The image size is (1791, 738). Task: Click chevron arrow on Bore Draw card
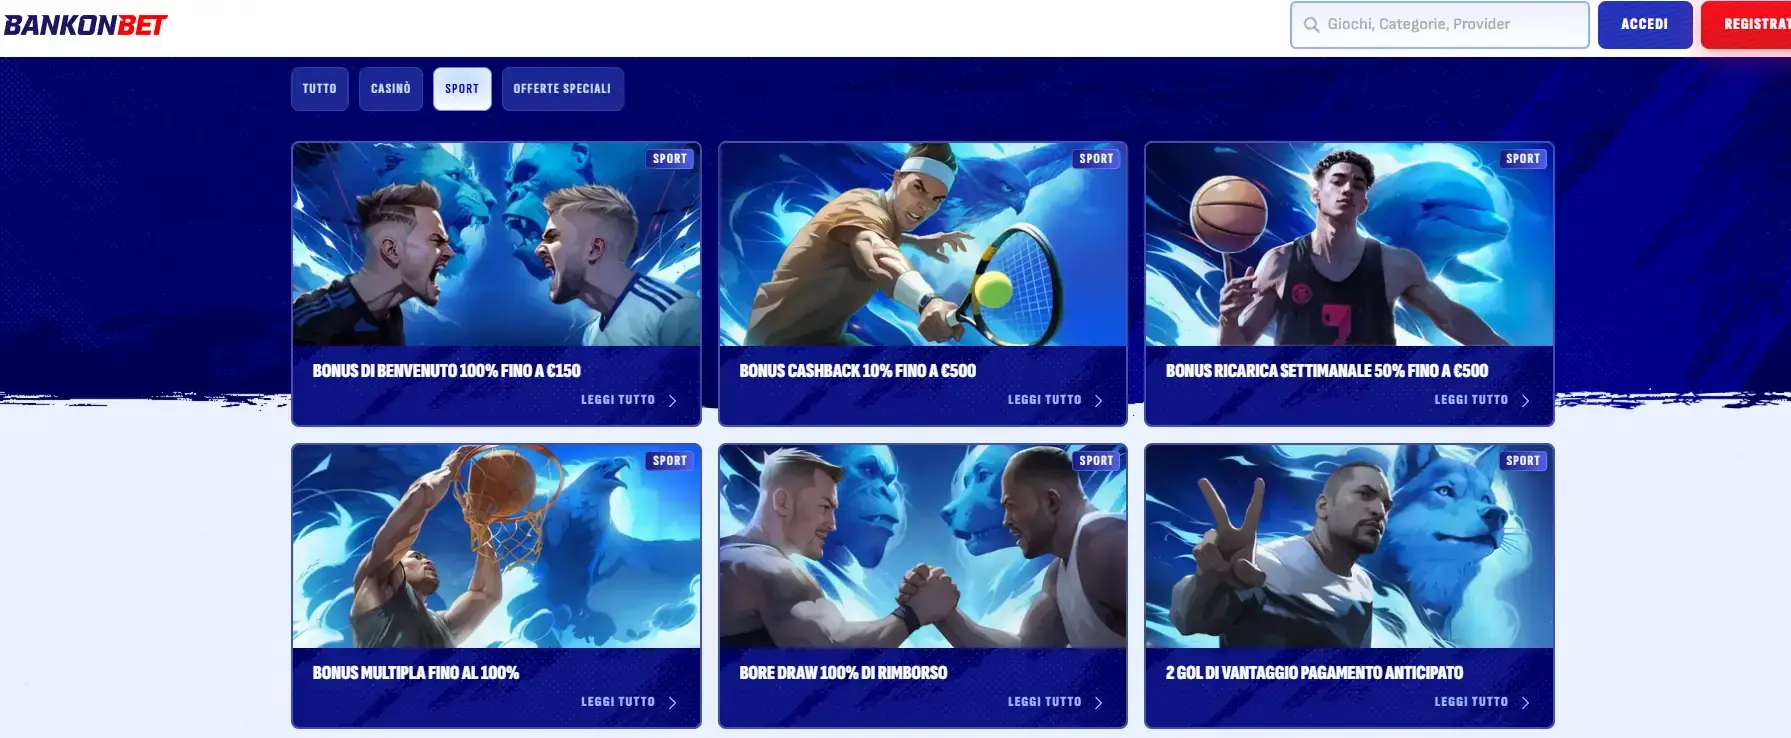pos(1098,703)
